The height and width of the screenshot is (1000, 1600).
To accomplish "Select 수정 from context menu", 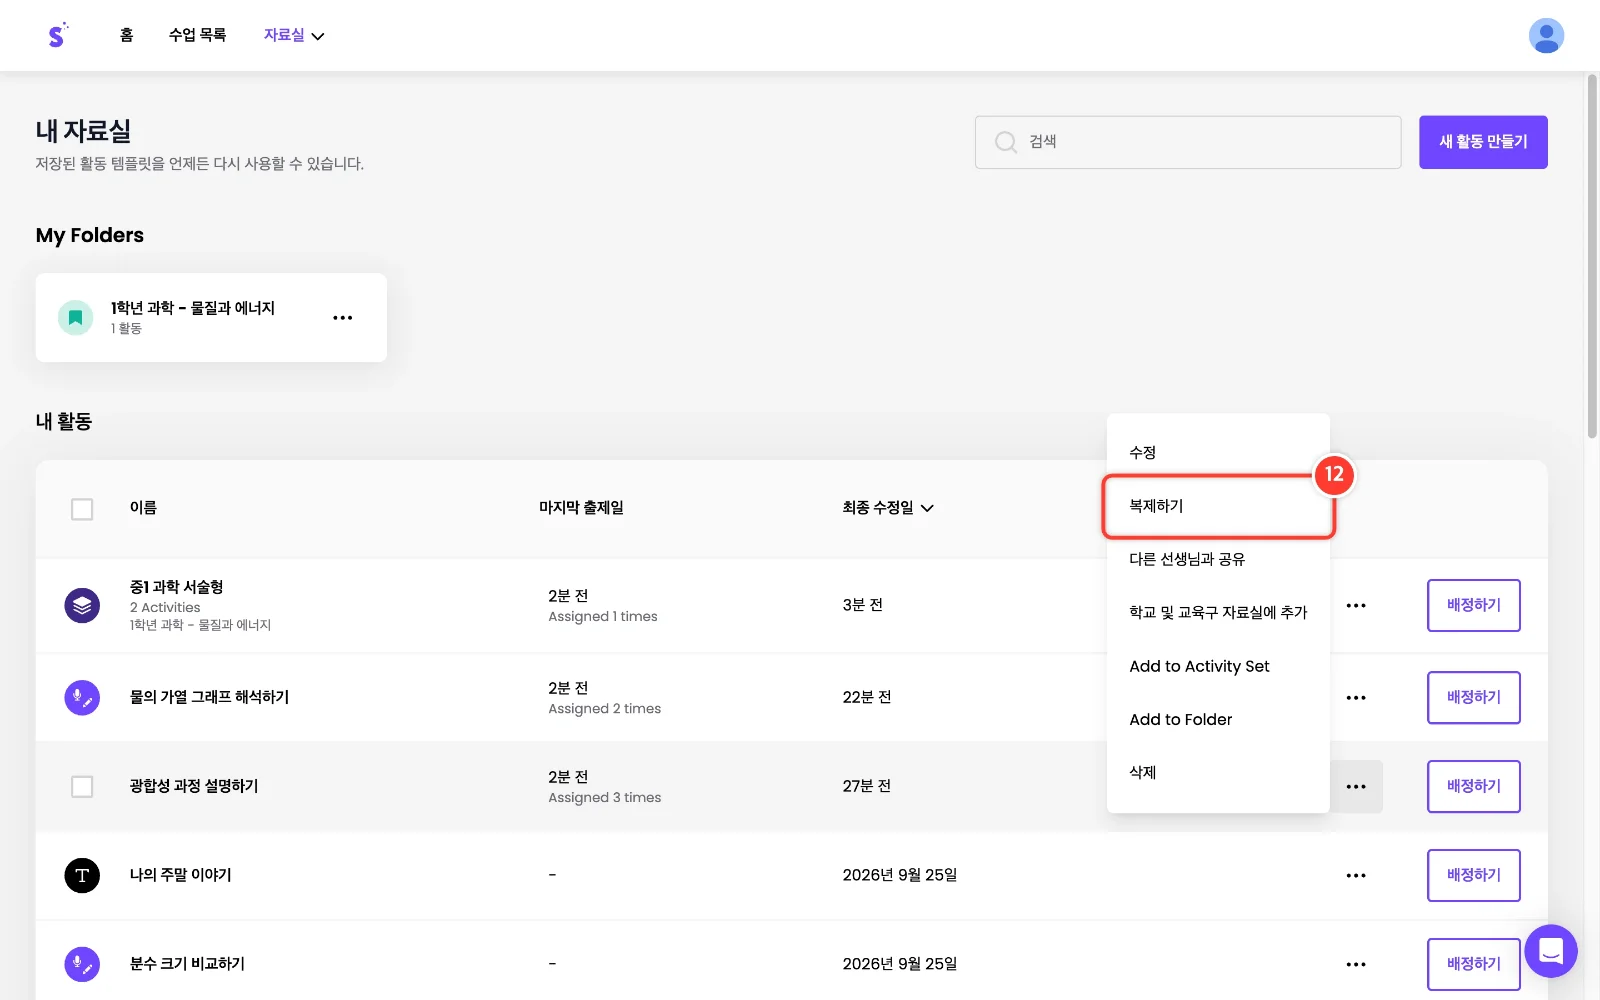I will [1218, 452].
